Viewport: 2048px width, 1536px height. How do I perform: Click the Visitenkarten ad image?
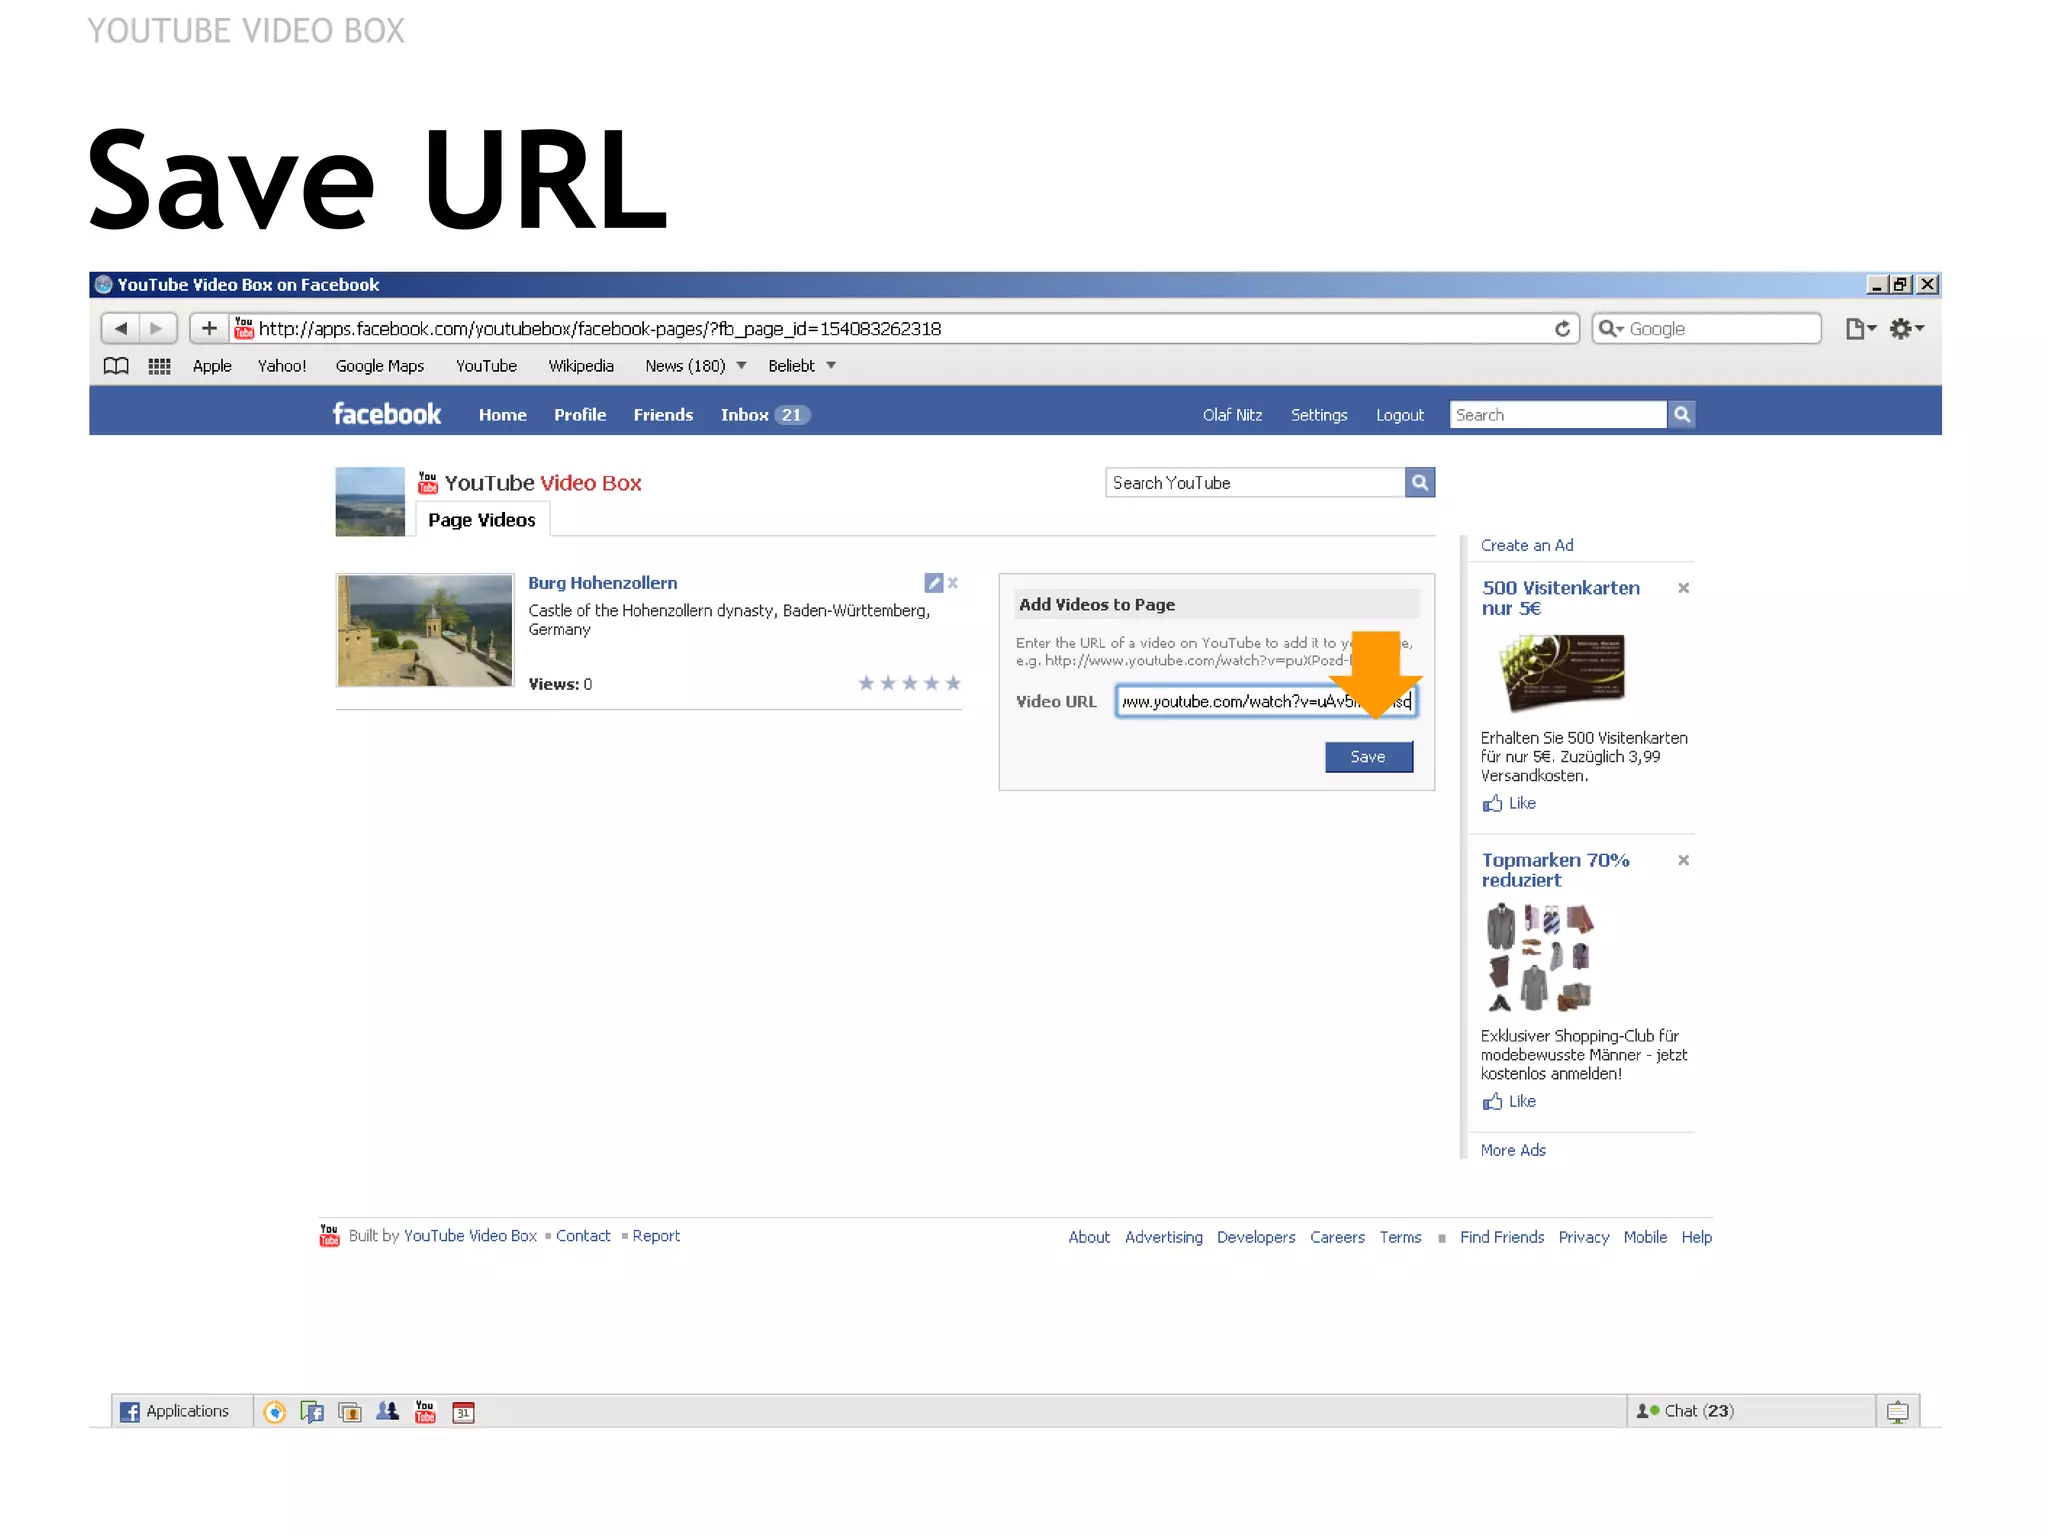pyautogui.click(x=1562, y=672)
